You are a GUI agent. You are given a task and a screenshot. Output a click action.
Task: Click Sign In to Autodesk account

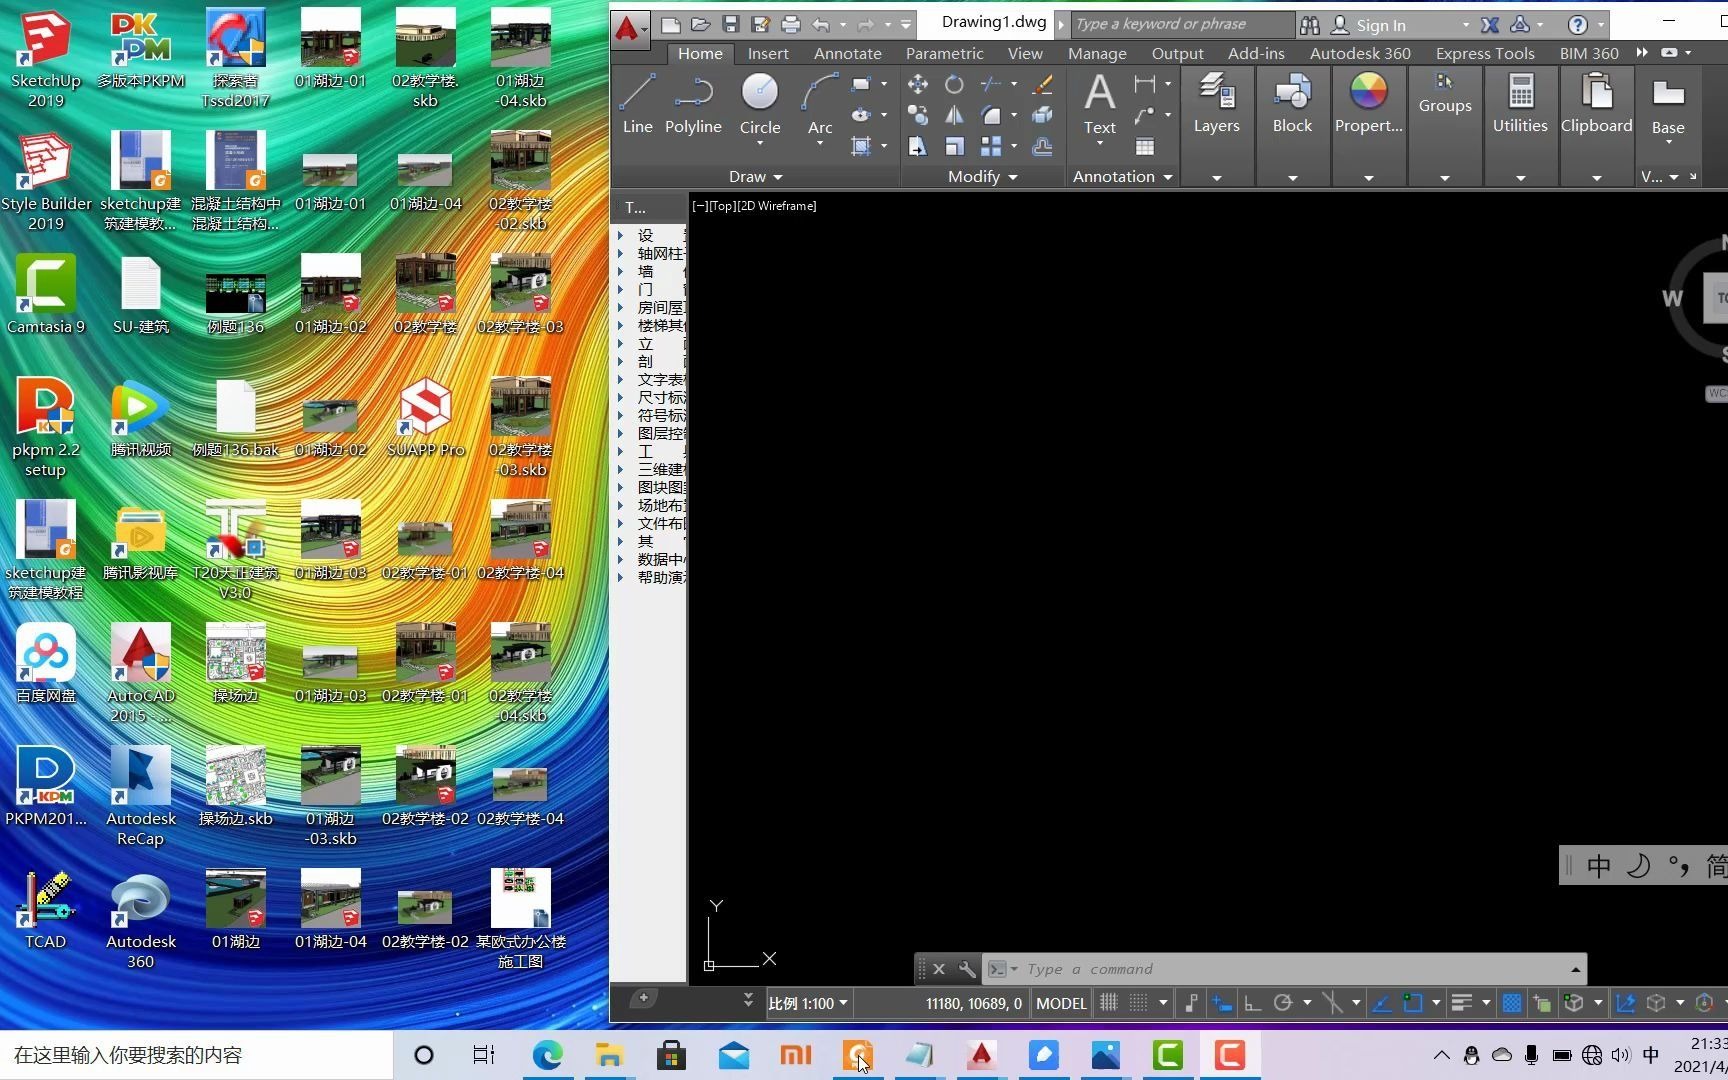click(x=1380, y=25)
